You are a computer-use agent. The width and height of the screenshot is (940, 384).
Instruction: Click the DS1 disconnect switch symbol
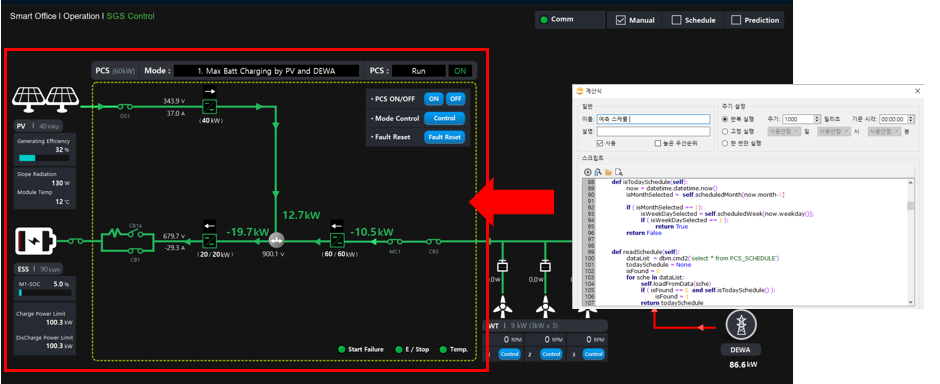point(125,107)
